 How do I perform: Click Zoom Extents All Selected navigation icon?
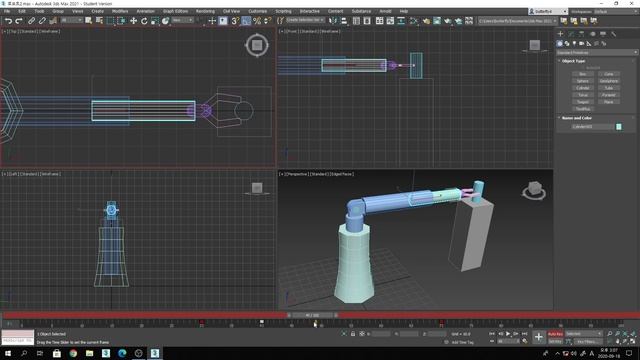click(633, 334)
